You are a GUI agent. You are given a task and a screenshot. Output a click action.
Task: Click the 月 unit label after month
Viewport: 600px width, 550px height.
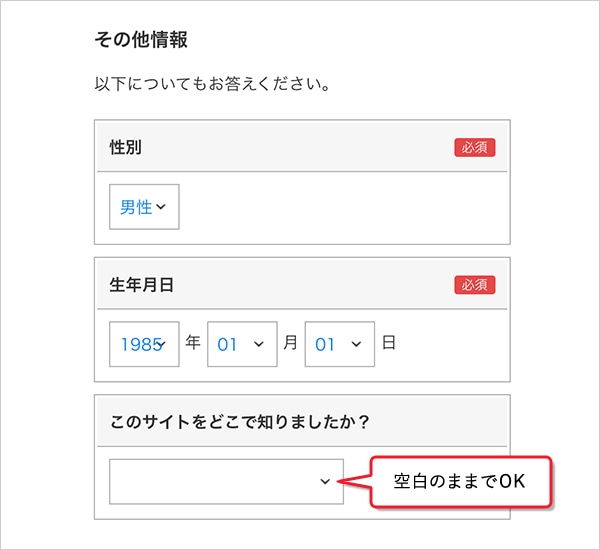291,343
